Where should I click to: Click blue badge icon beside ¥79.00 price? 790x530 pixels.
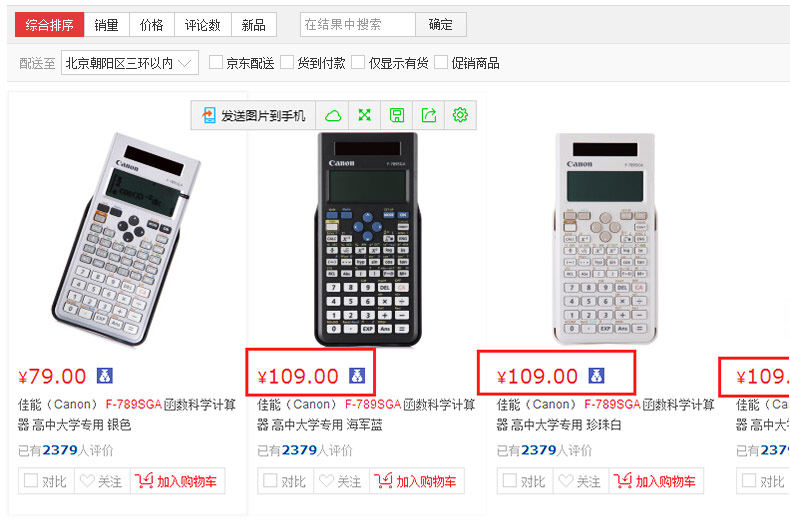coord(104,375)
